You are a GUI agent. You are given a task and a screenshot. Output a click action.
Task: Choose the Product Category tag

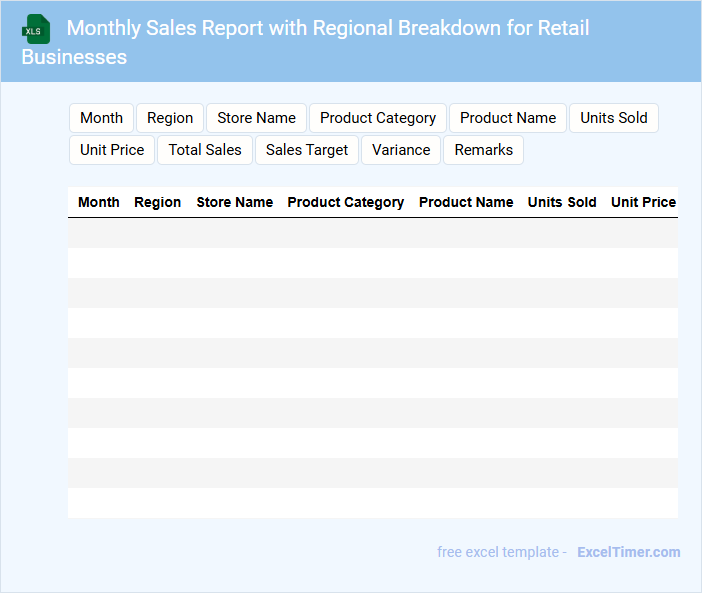(378, 118)
